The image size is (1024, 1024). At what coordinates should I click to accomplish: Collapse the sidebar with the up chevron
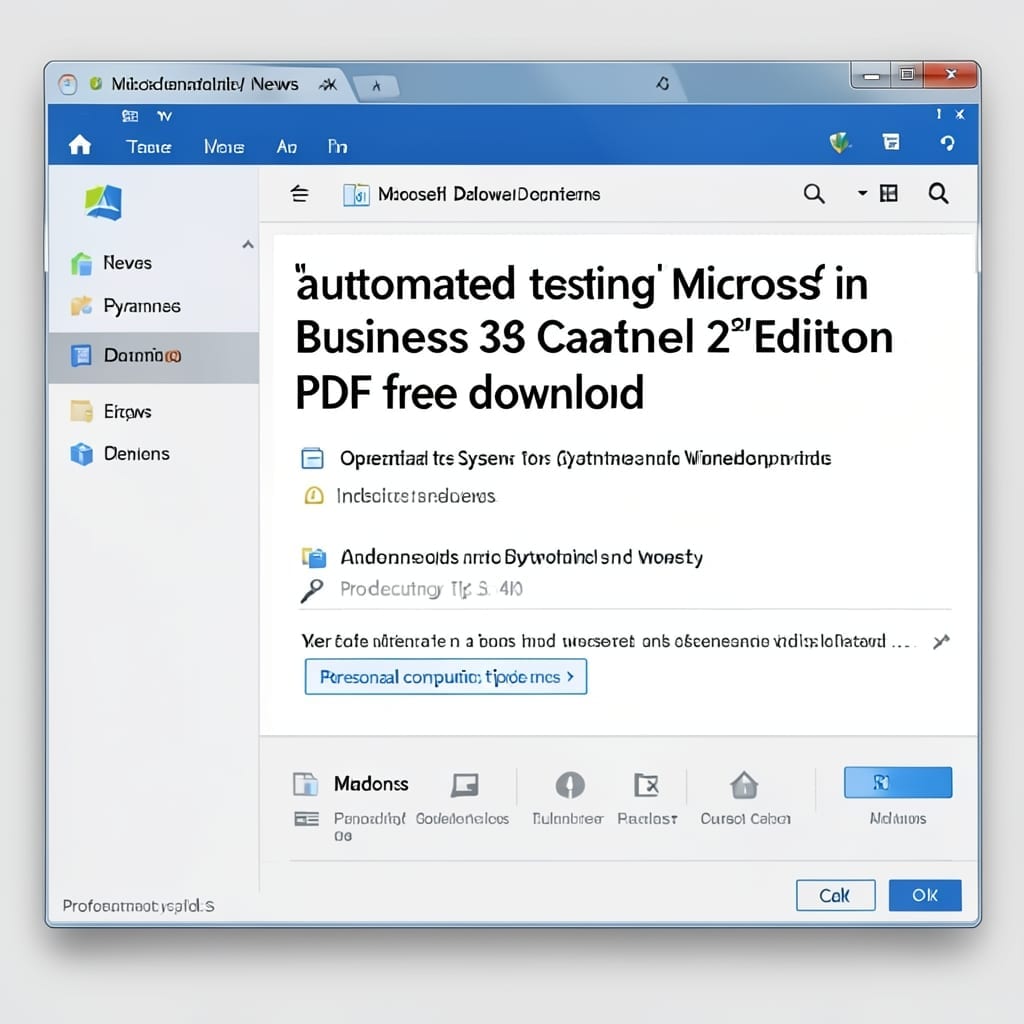pos(248,245)
